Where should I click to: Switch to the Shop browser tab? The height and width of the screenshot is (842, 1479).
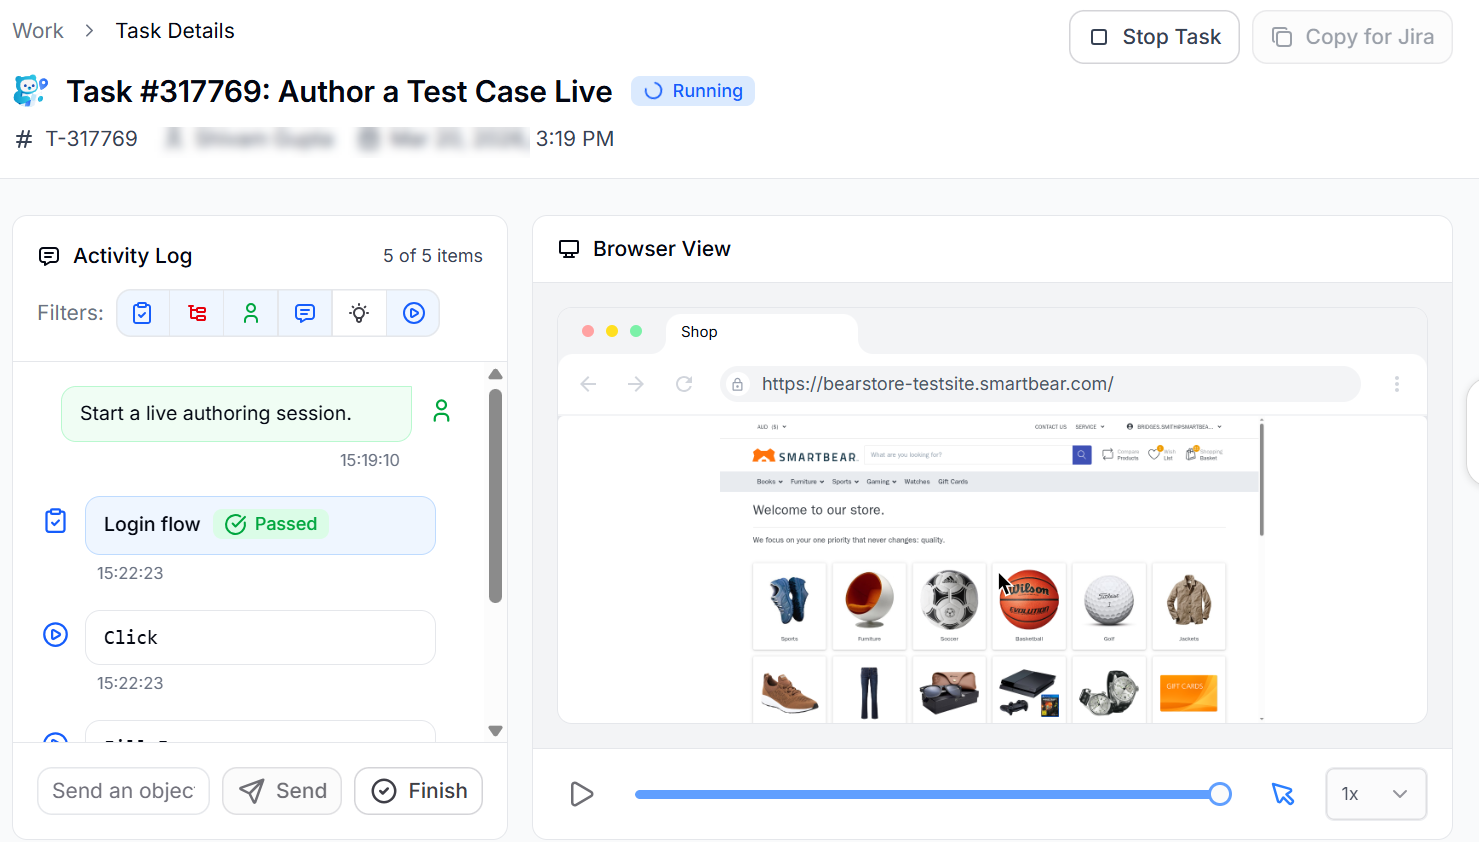click(x=699, y=331)
